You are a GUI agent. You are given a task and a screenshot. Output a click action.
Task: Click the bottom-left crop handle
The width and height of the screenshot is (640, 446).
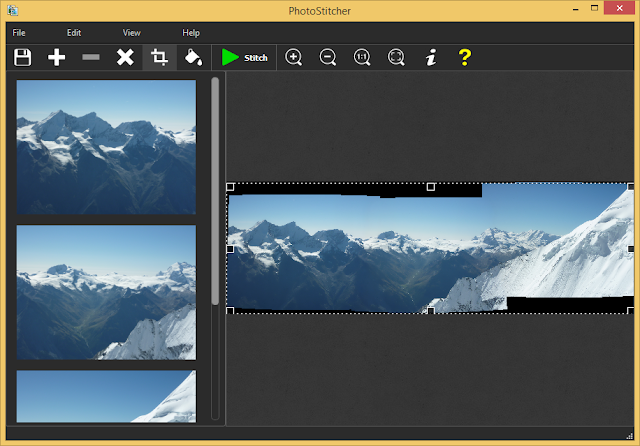coord(230,311)
